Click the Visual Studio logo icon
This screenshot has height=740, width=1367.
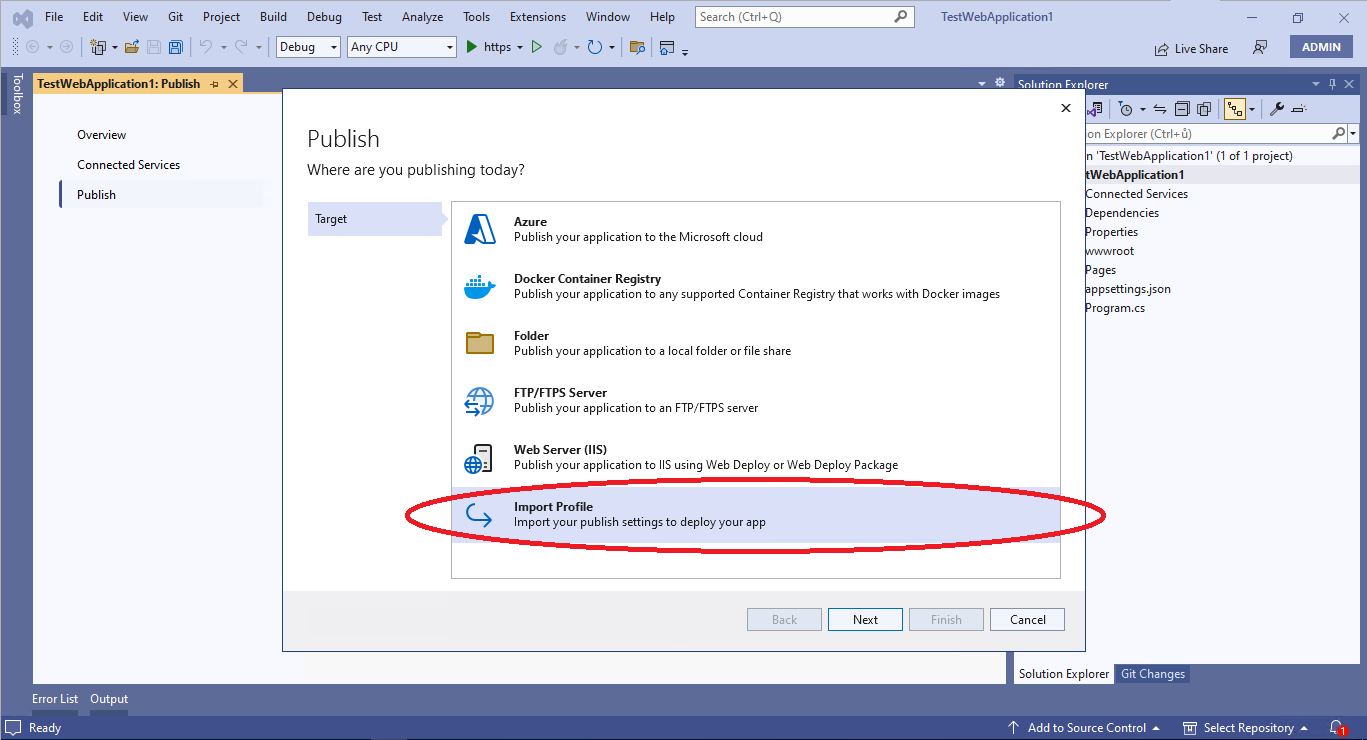(x=22, y=17)
